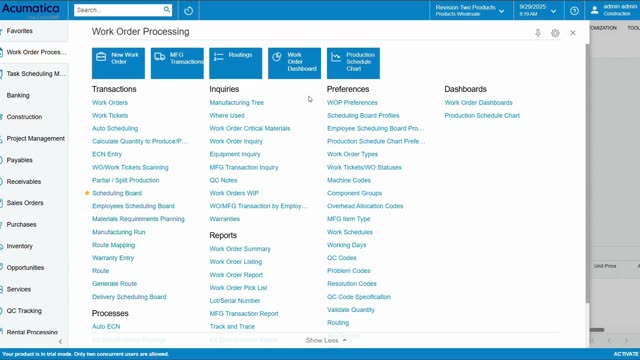Open the Project Management workspace
The image size is (640, 360).
coord(36,139)
